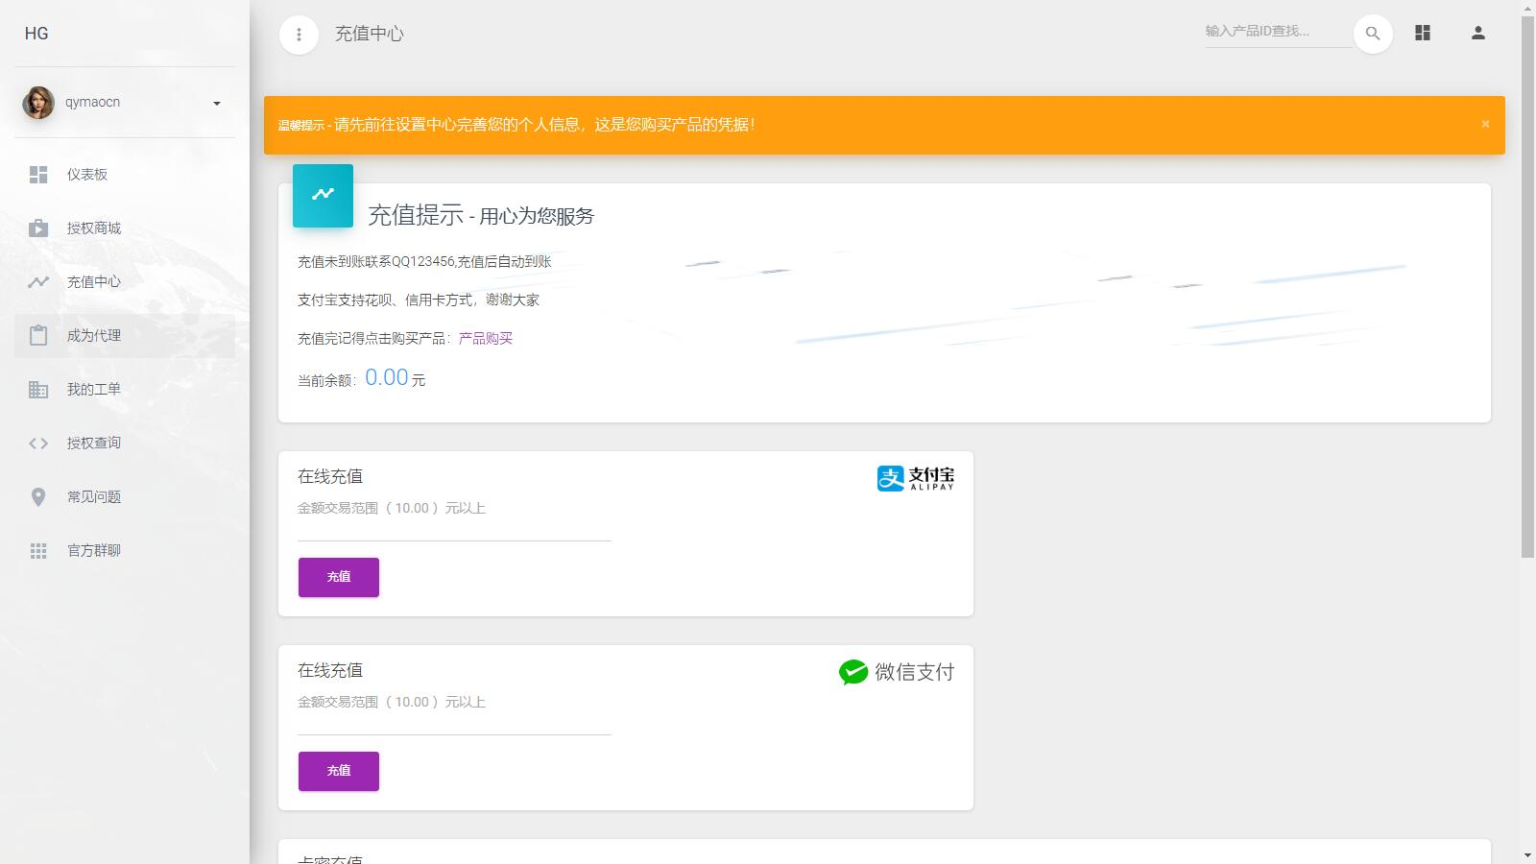Click the 常见问题 location pin icon
Image resolution: width=1536 pixels, height=864 pixels.
tap(38, 496)
